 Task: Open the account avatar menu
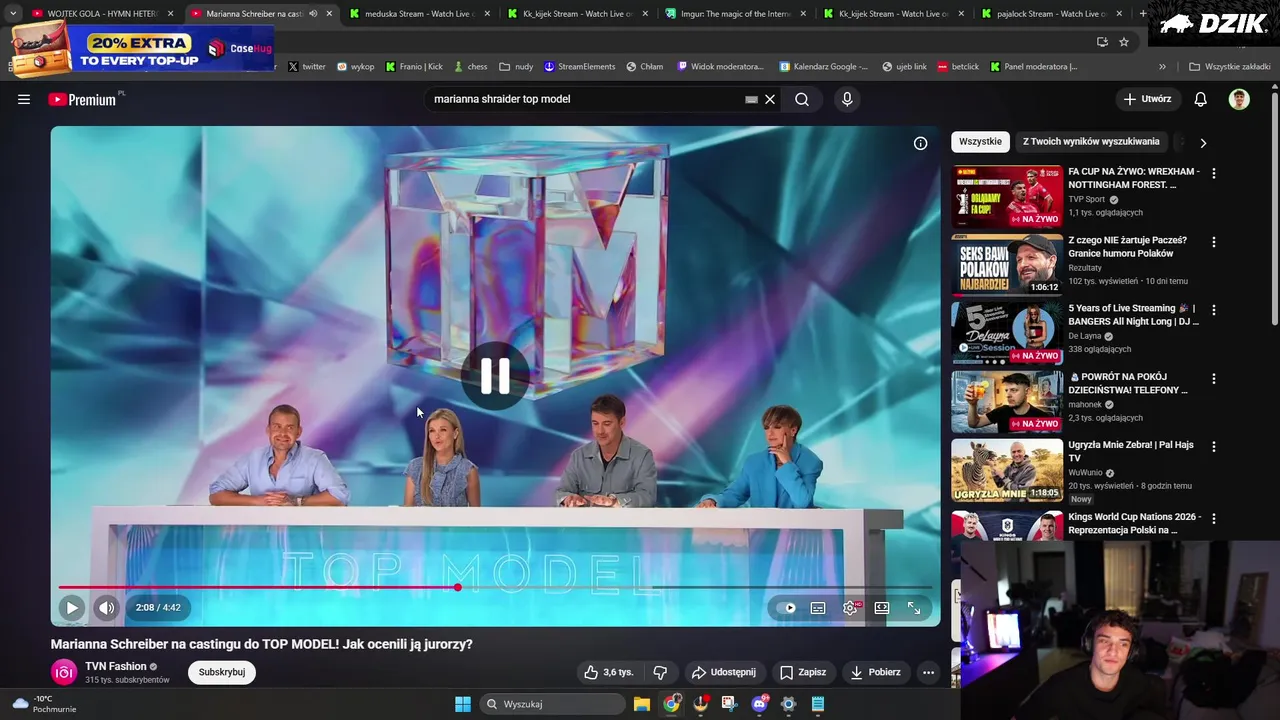1239,99
